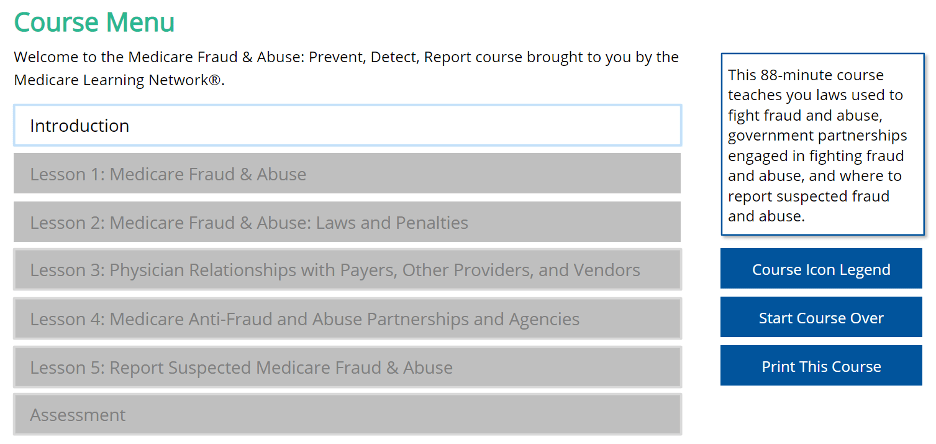
Task: Click "engaged in fighting fraud" in the info box
Action: [816, 156]
